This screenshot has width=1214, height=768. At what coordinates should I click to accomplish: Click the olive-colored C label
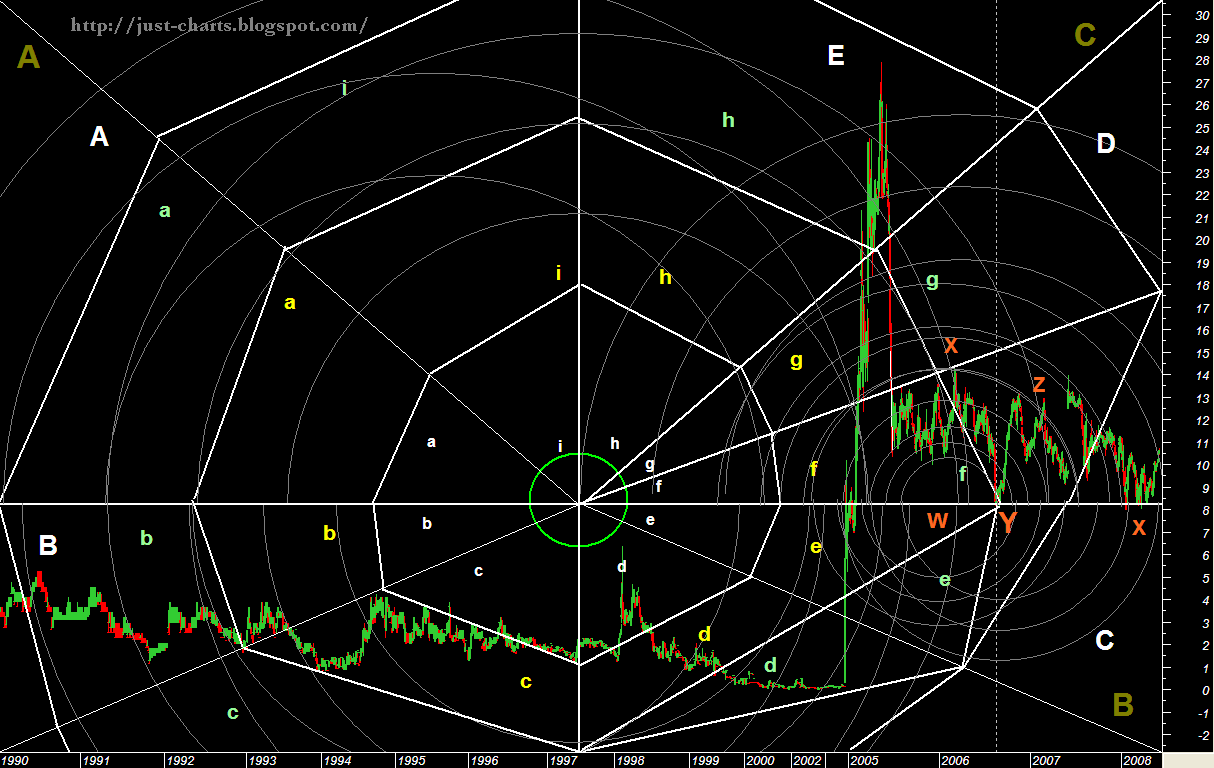click(x=1085, y=36)
